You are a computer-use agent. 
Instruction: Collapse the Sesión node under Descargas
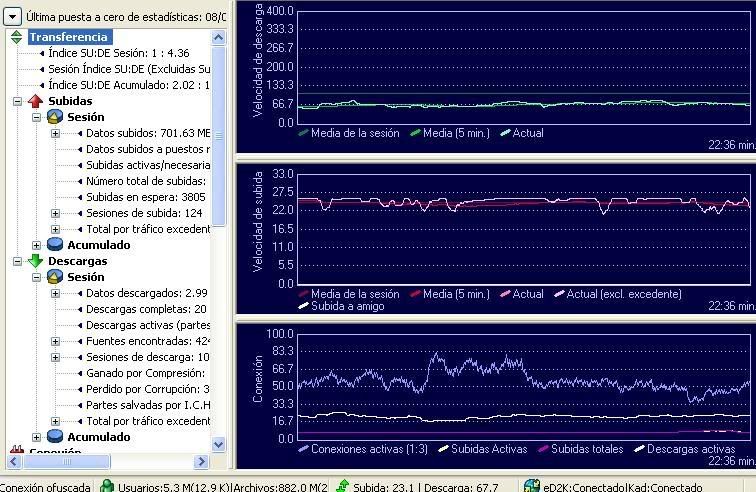36,277
